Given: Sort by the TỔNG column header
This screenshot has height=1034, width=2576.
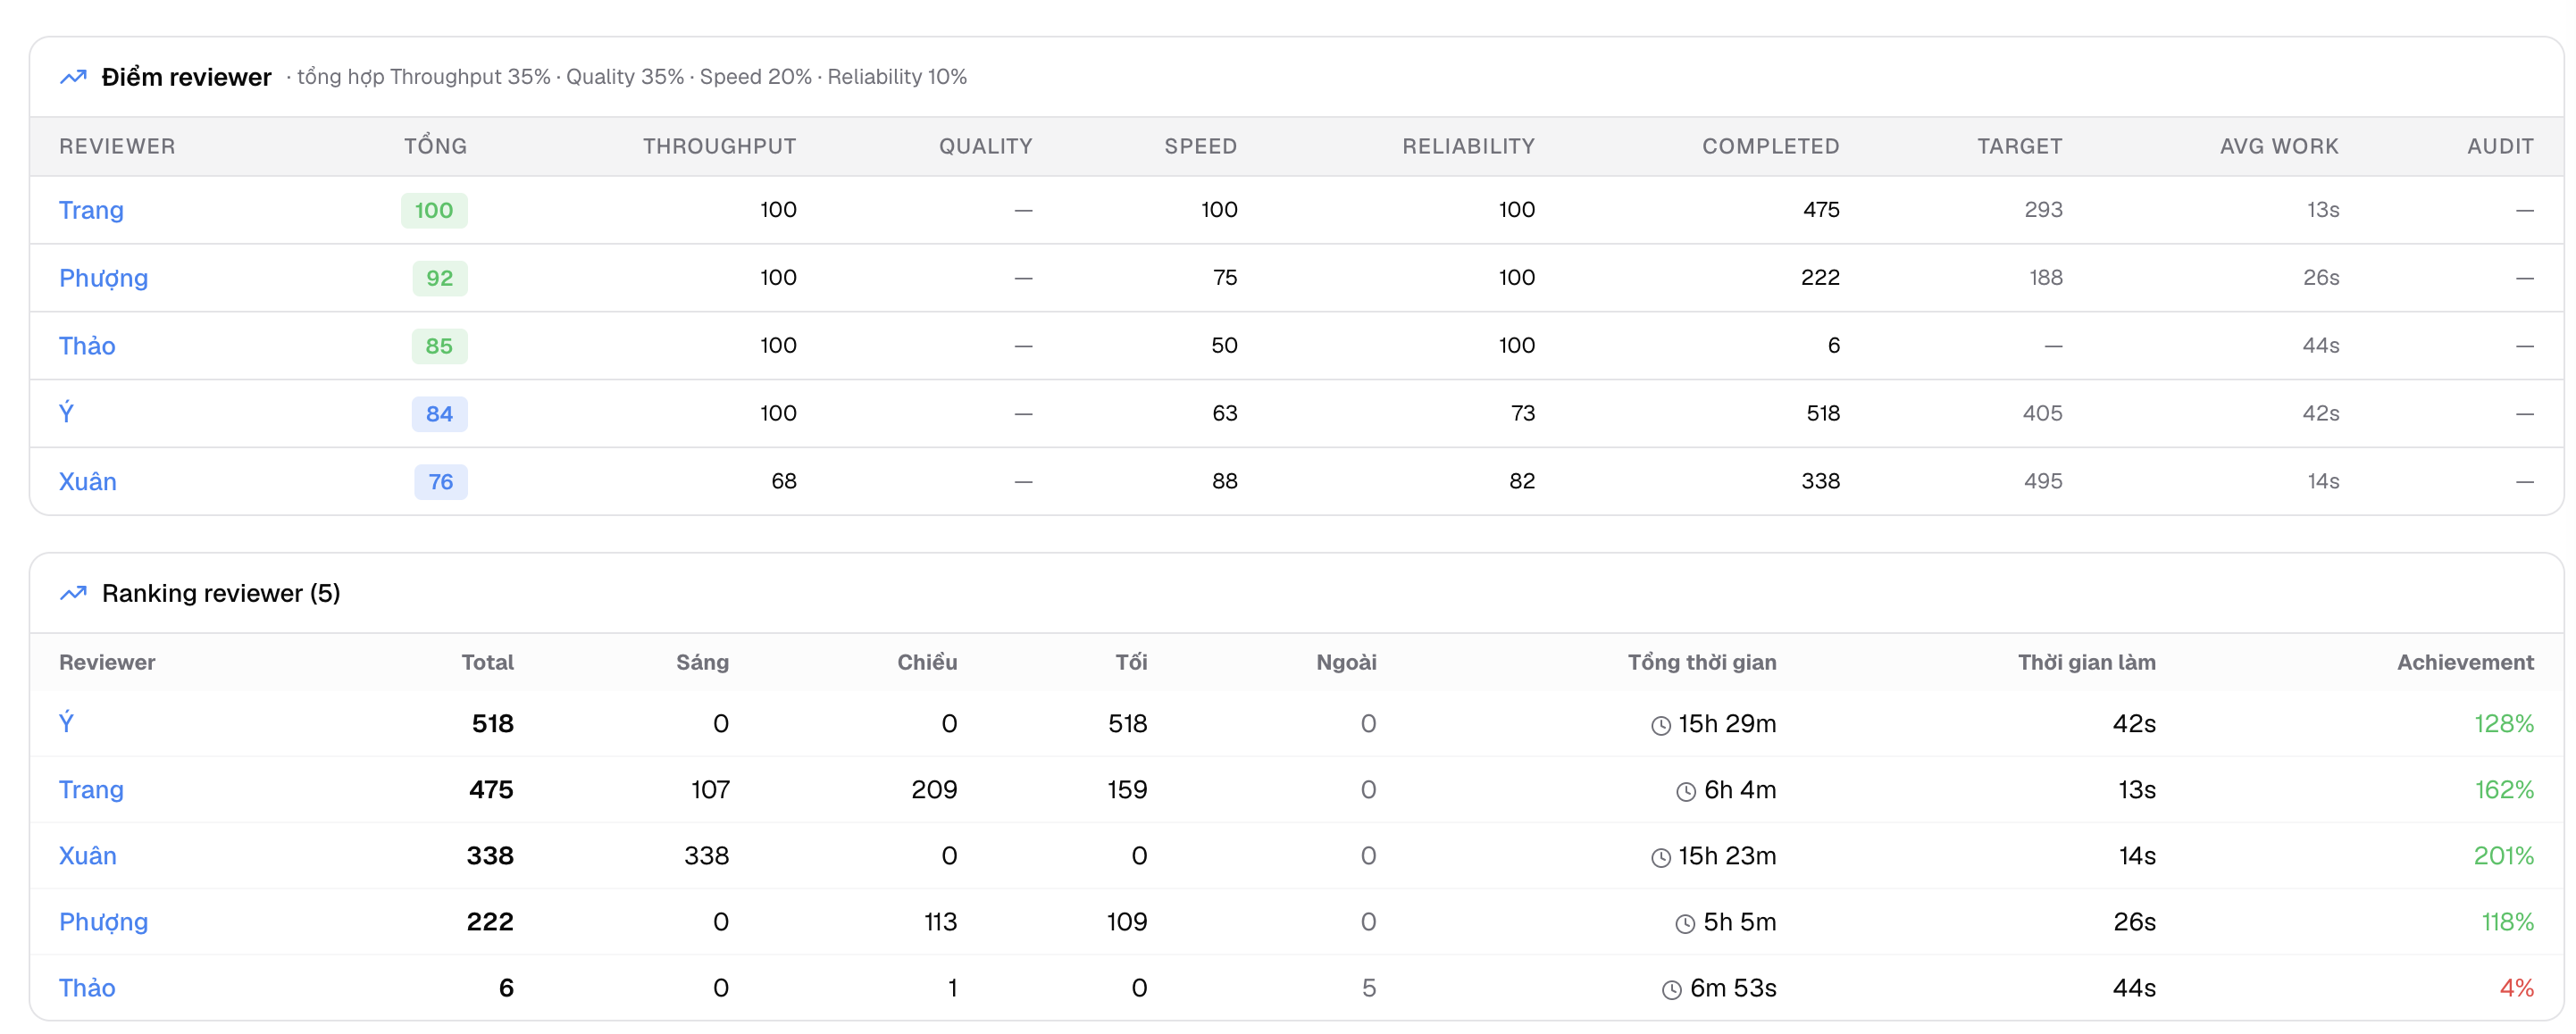Looking at the screenshot, I should (x=435, y=146).
